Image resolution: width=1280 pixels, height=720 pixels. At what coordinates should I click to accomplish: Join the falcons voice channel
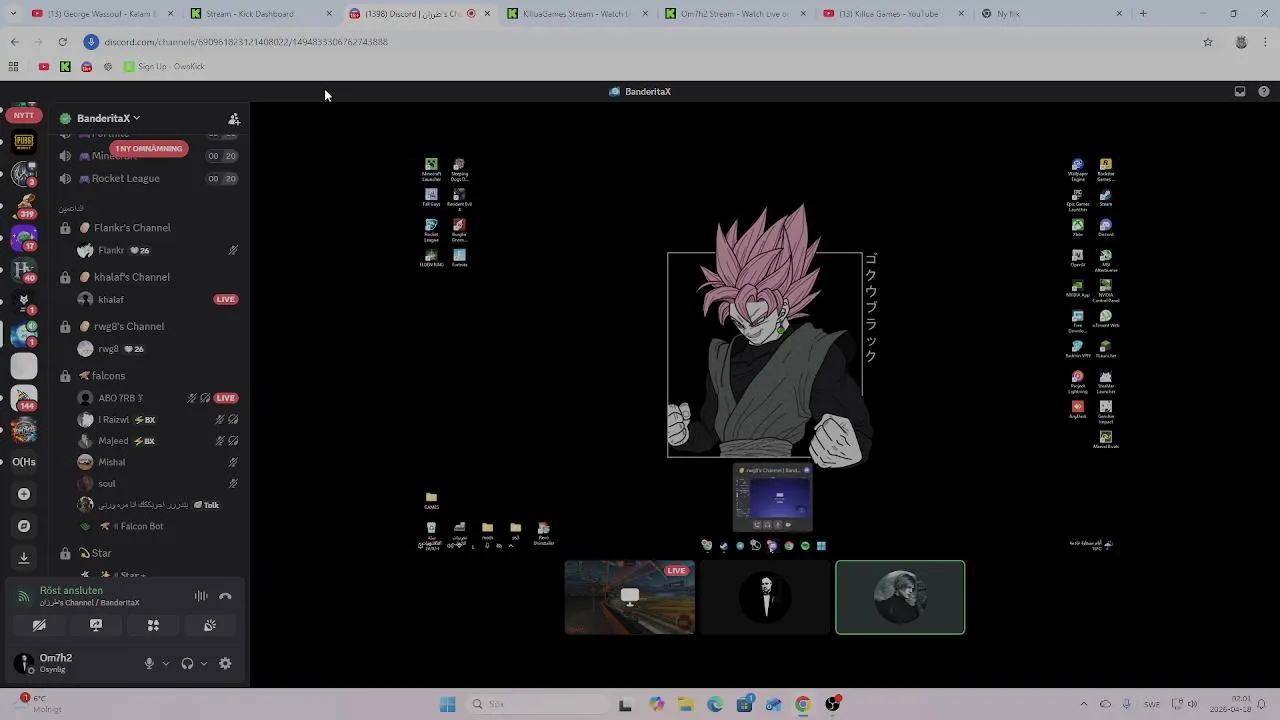[x=150, y=376]
